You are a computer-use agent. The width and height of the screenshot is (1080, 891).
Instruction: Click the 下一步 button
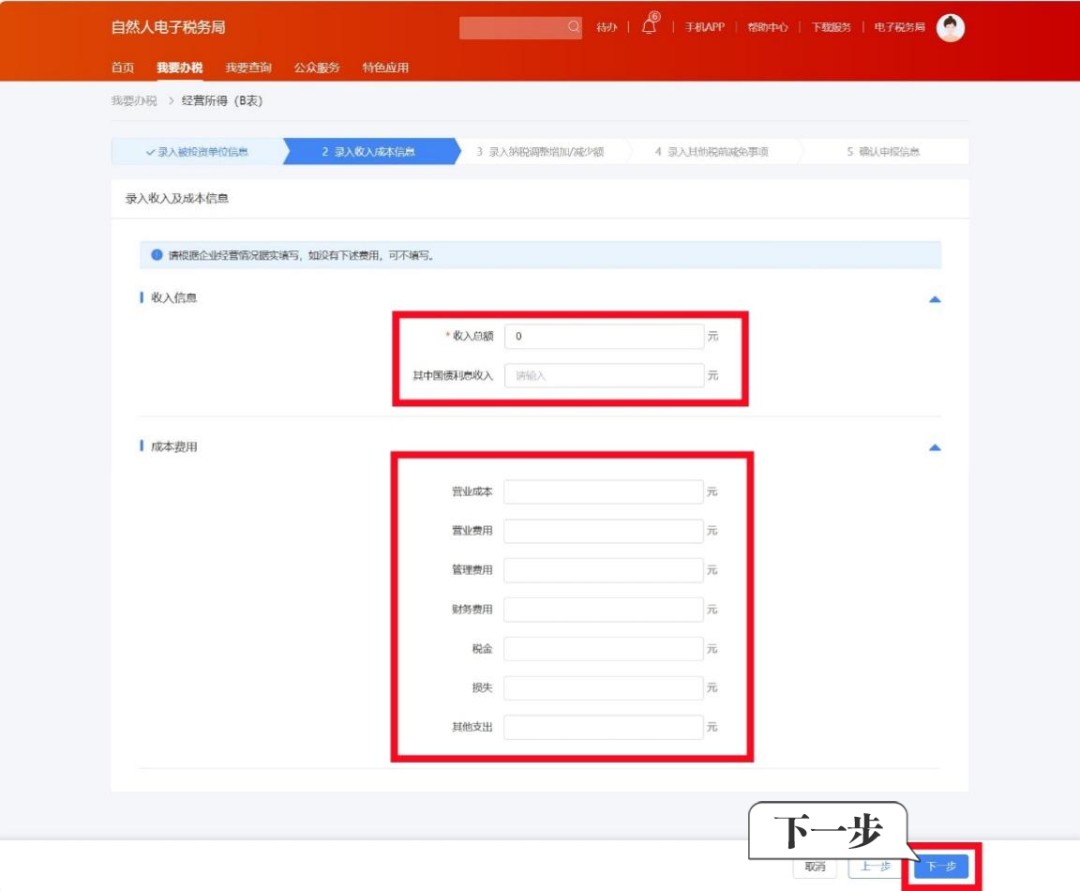(x=941, y=866)
